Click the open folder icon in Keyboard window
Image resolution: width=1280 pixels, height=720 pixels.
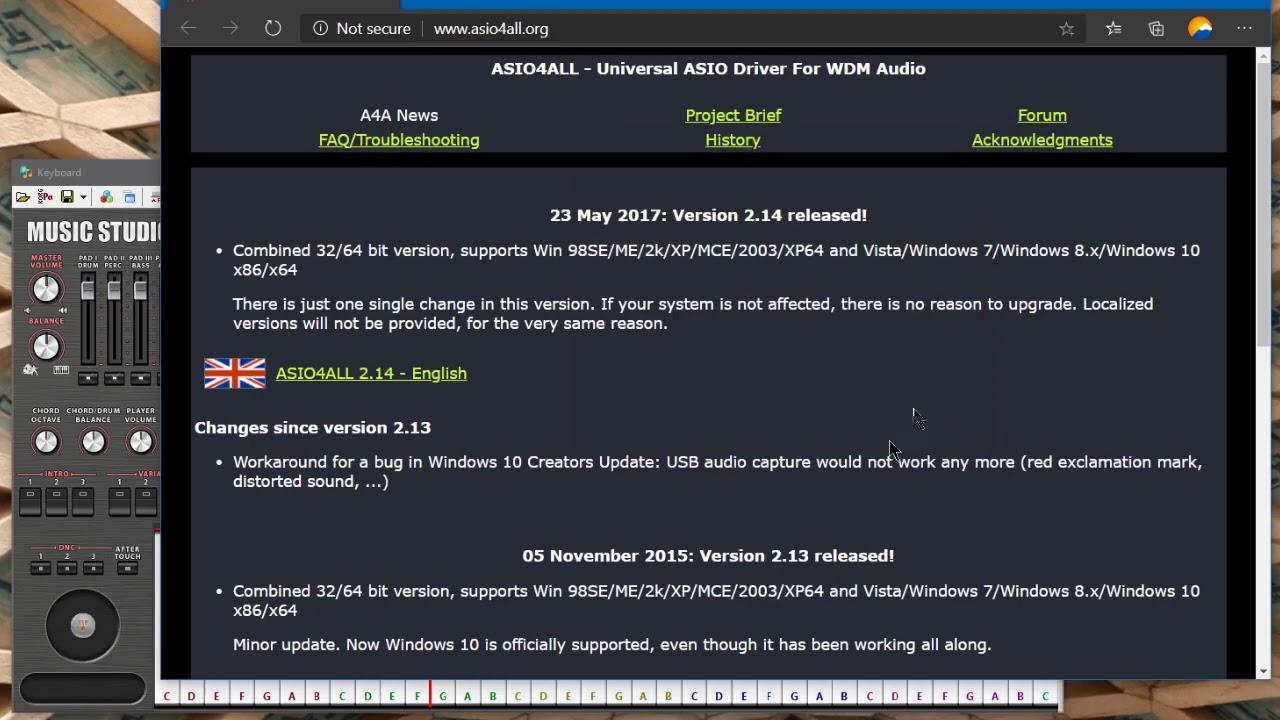[23, 197]
